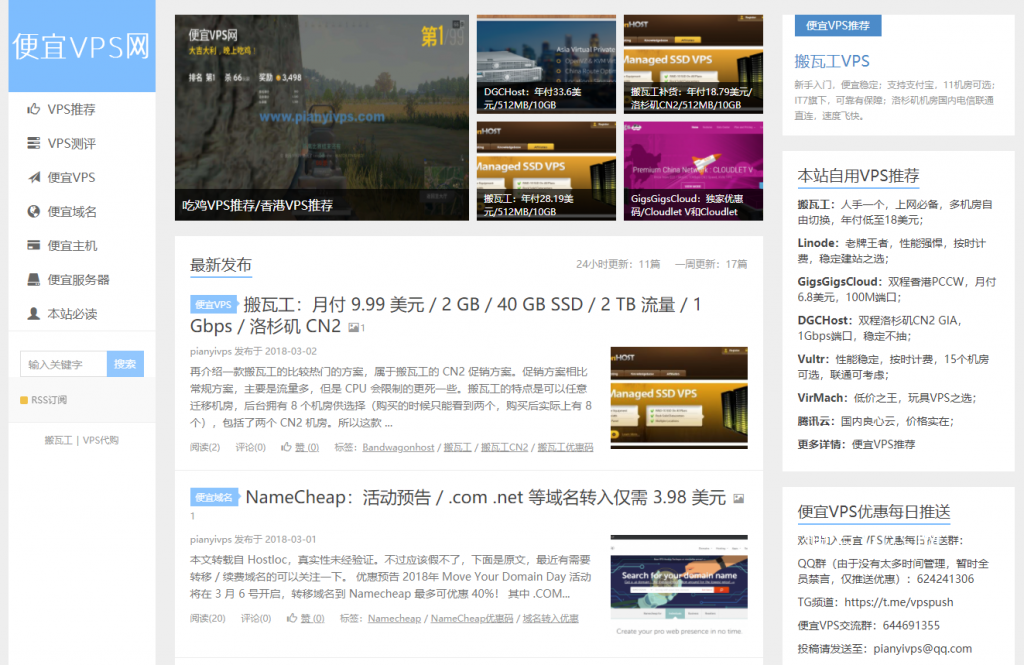Open 便宜主机 in the sidebar
1024x665 pixels.
tap(72, 245)
